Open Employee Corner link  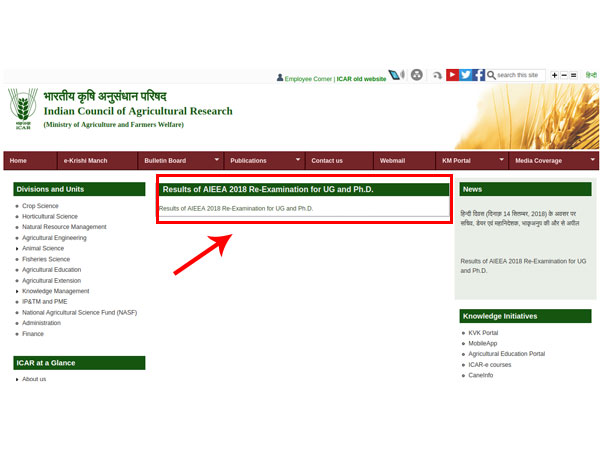point(308,79)
